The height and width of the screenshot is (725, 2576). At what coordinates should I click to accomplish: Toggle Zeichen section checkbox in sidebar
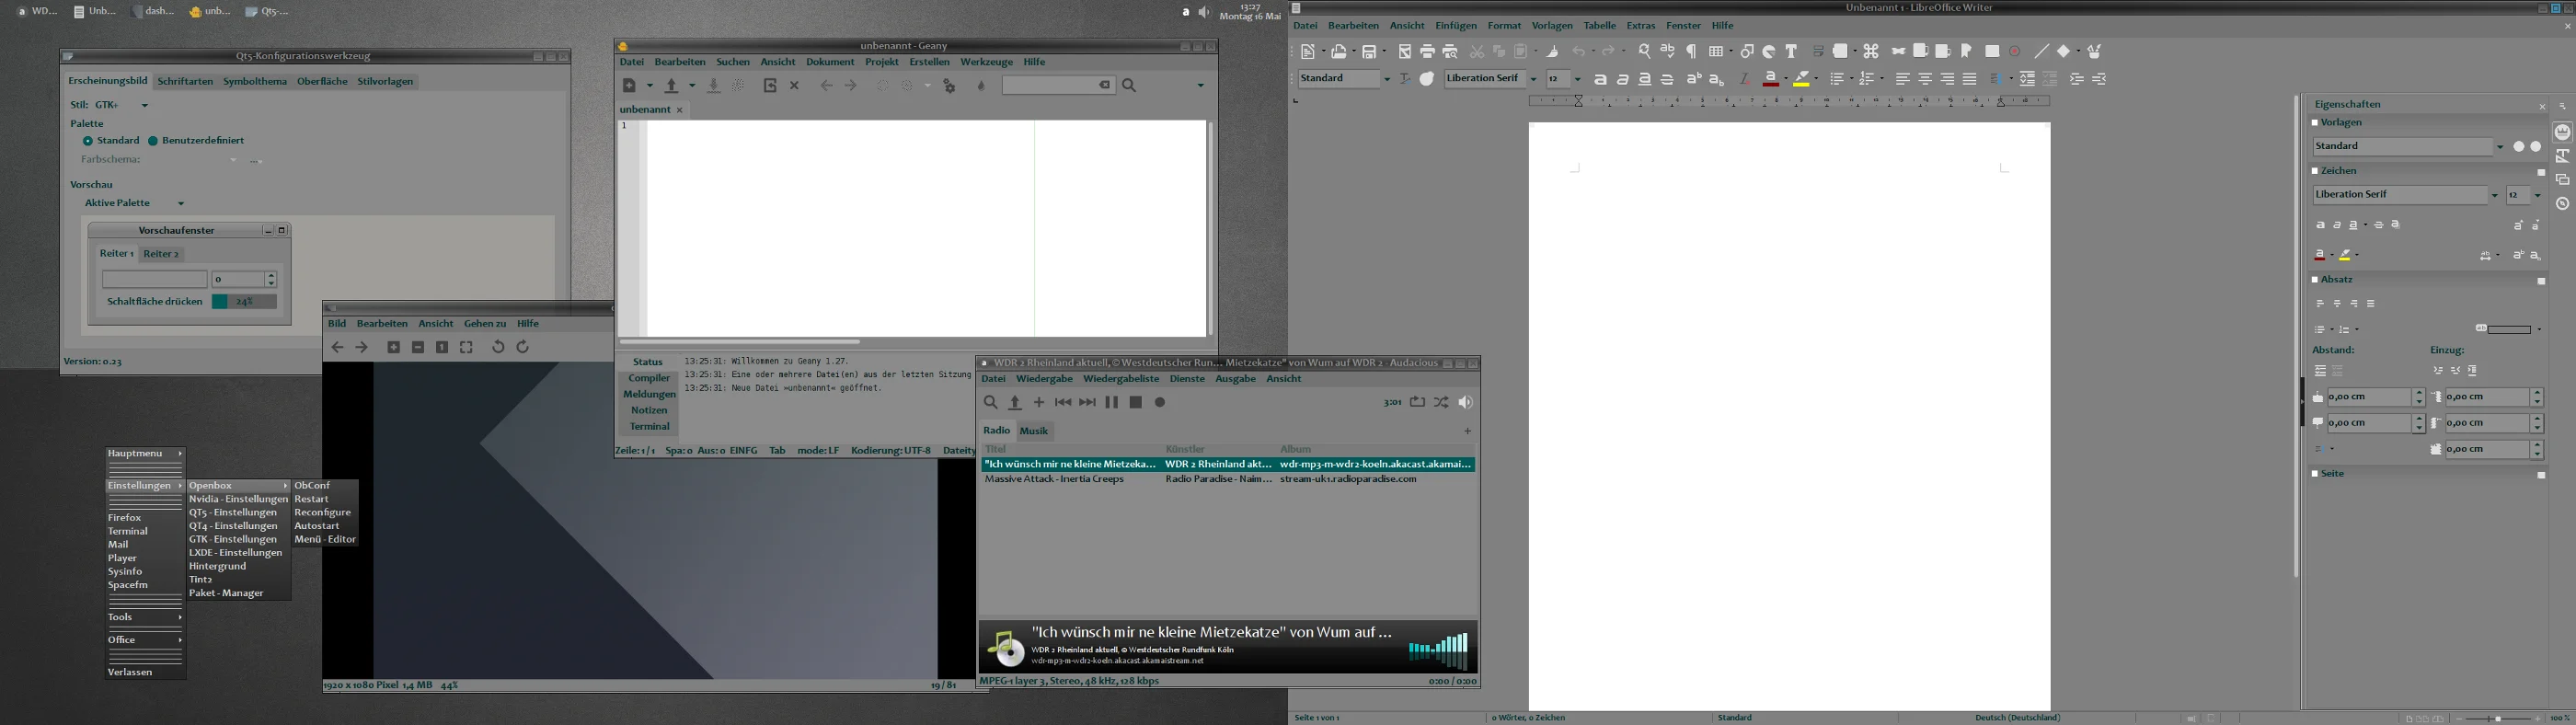[x=2315, y=171]
